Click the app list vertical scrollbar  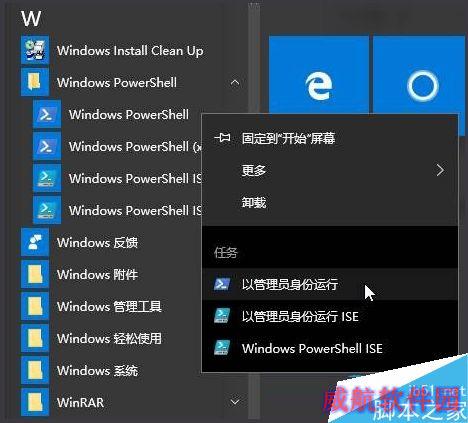[254, 210]
